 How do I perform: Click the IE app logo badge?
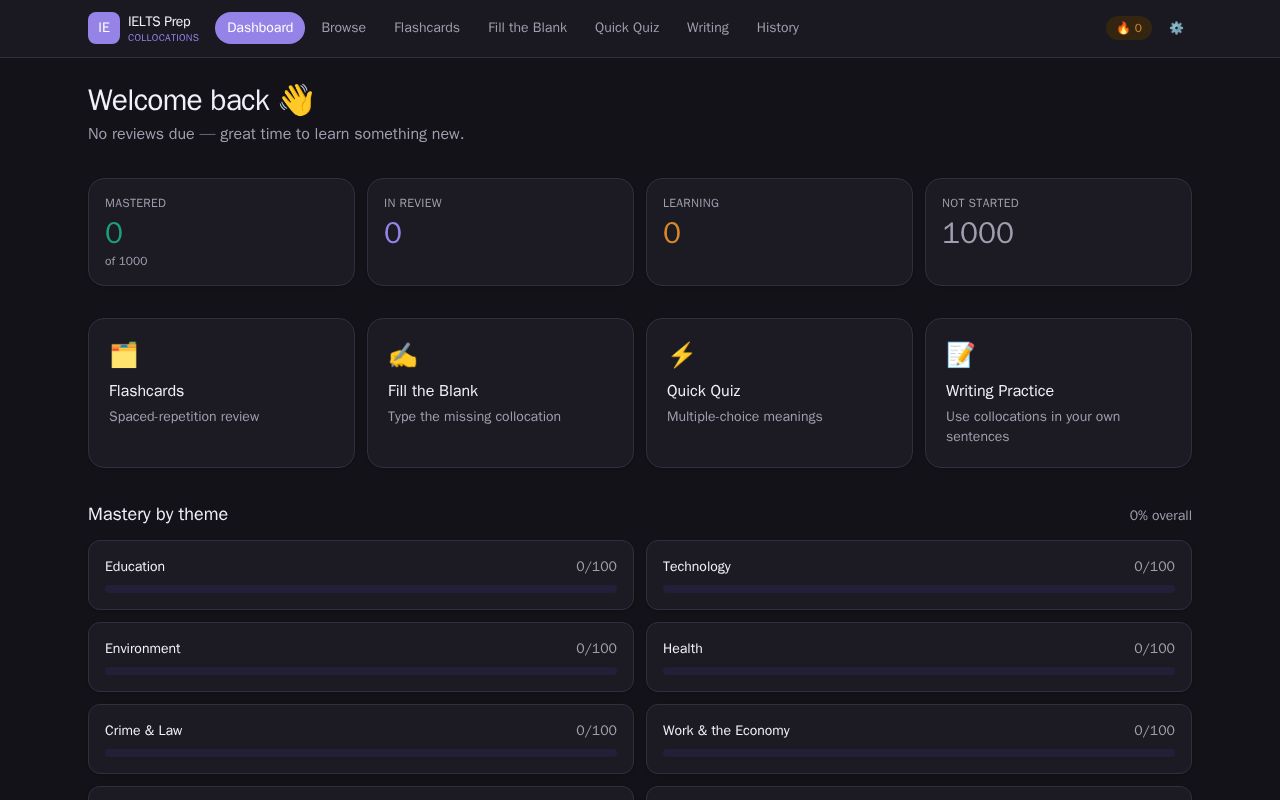pos(104,28)
